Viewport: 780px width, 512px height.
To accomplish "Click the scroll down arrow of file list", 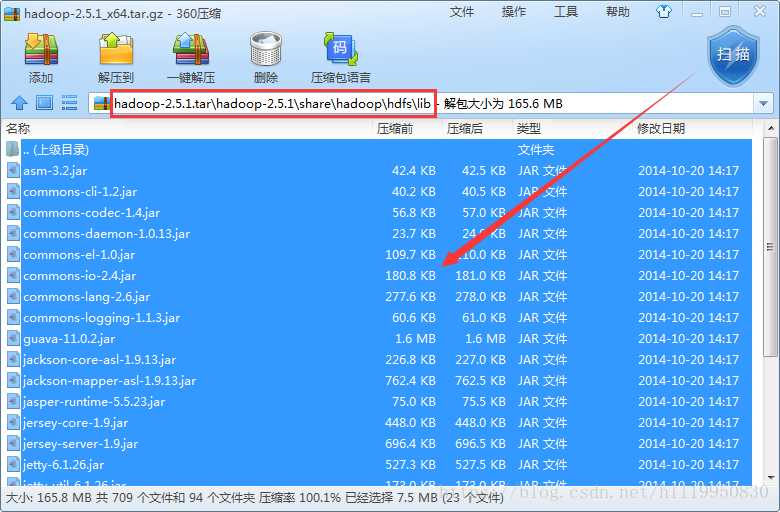I will 771,478.
